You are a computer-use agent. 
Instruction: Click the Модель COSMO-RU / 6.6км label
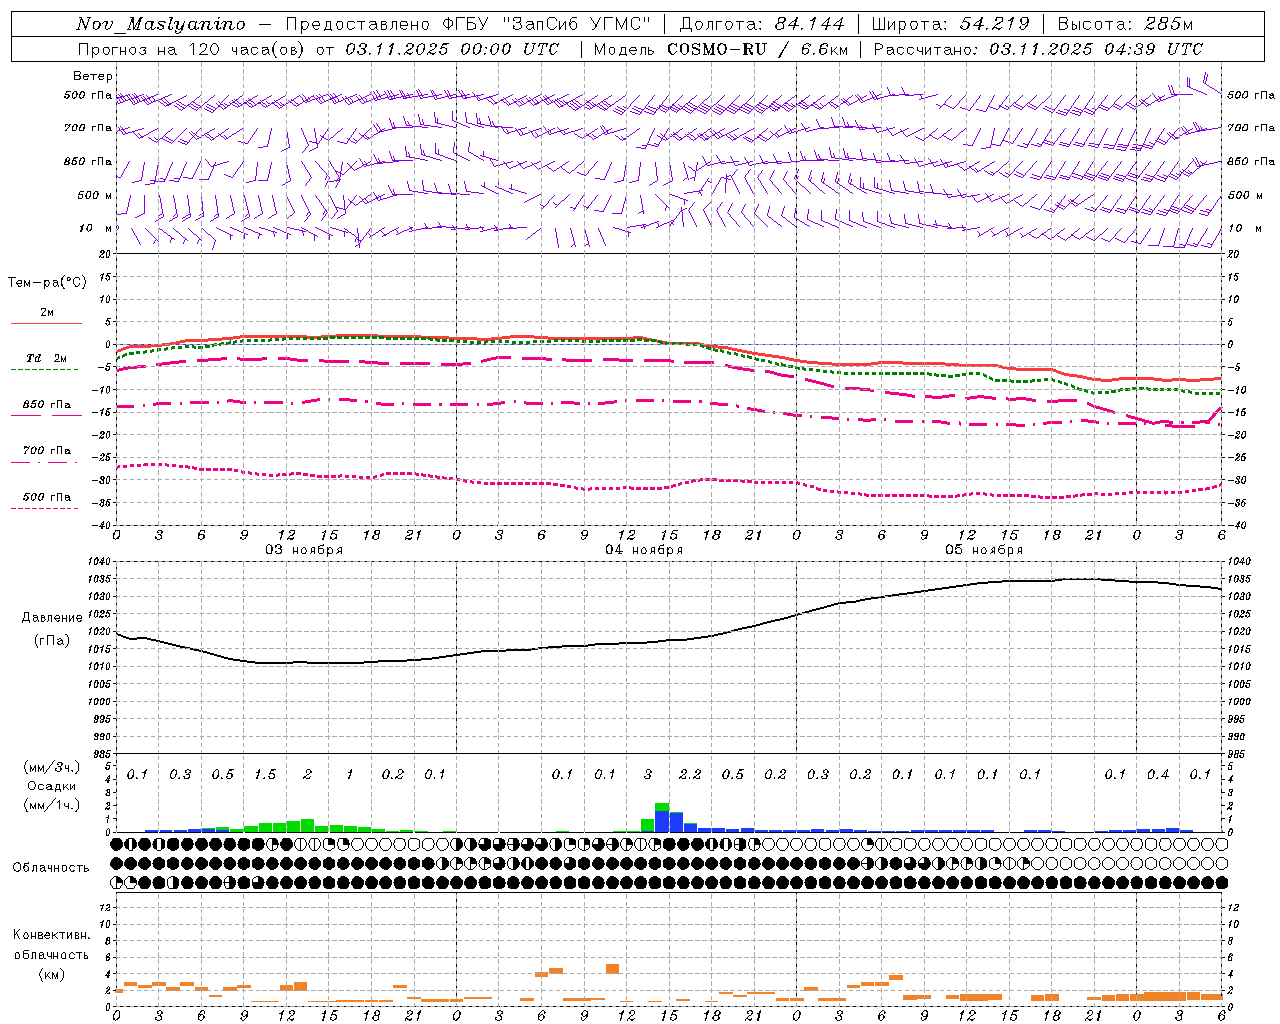[x=721, y=49]
